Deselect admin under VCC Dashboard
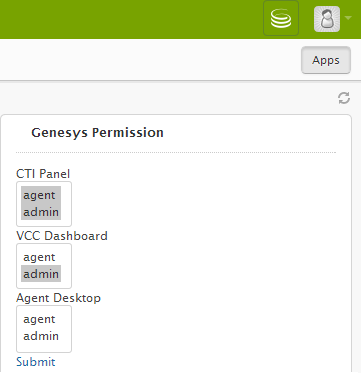361x373 pixels. pos(41,274)
